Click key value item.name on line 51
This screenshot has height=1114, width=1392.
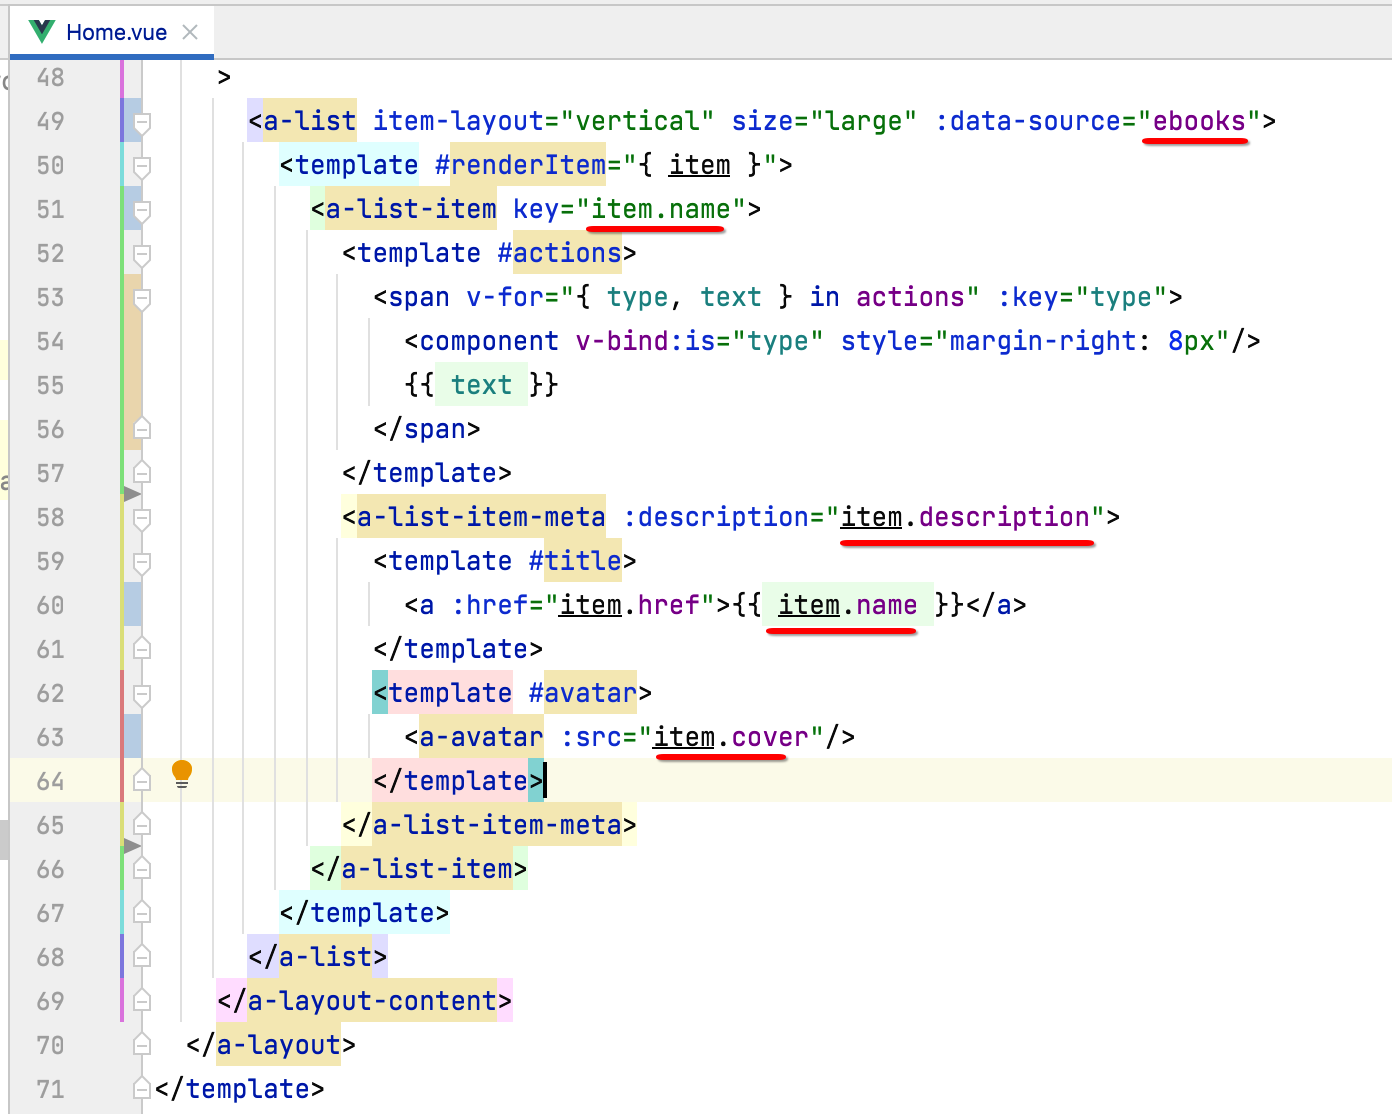click(660, 210)
